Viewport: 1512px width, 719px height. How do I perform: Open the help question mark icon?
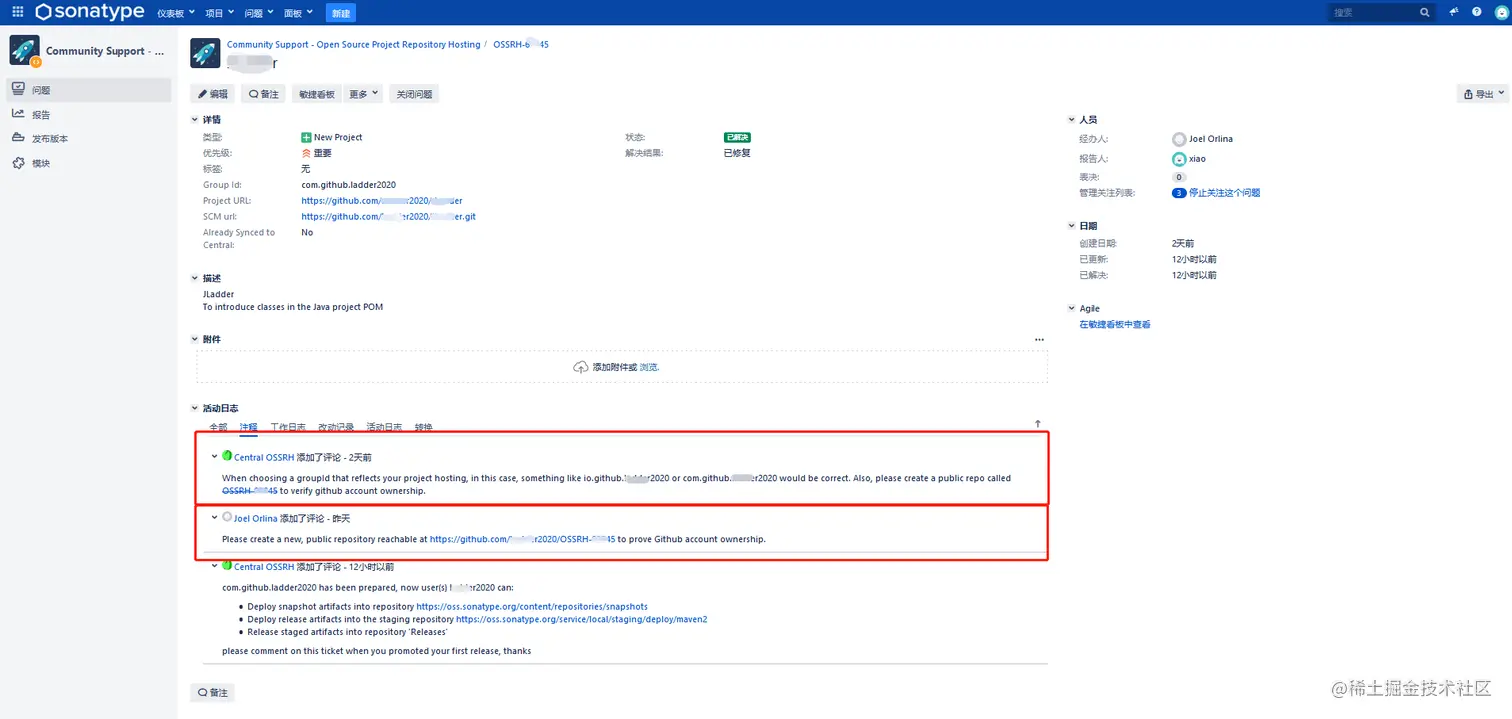coord(1477,12)
